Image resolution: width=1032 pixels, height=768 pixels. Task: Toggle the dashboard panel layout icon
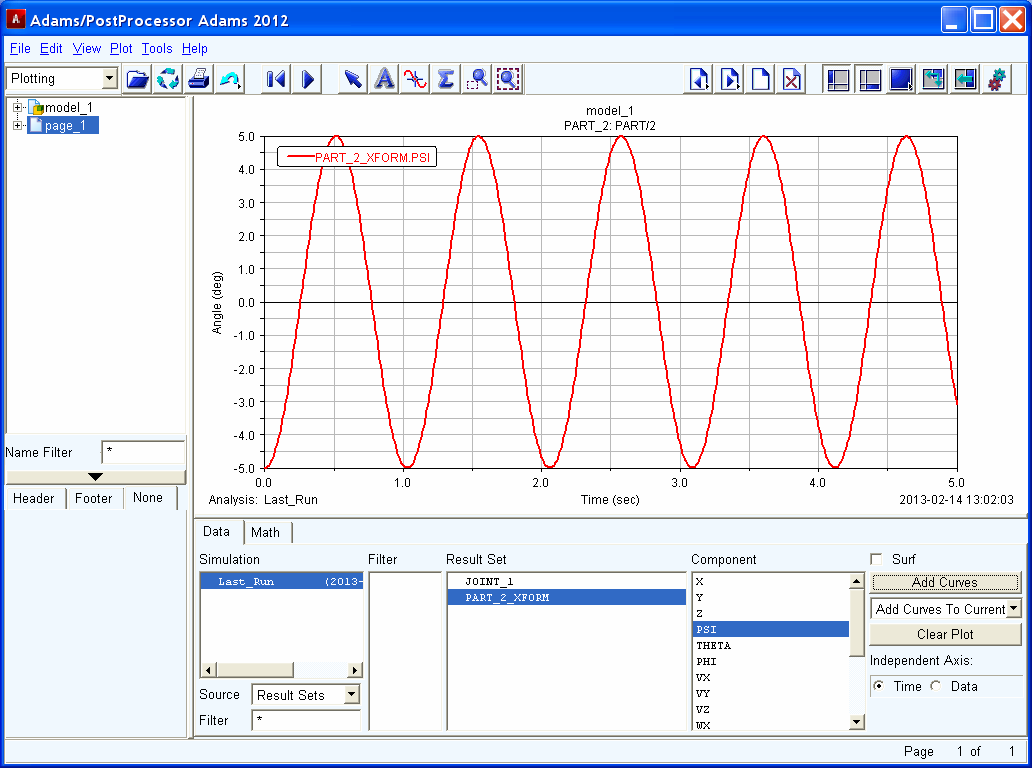pyautogui.click(x=869, y=80)
